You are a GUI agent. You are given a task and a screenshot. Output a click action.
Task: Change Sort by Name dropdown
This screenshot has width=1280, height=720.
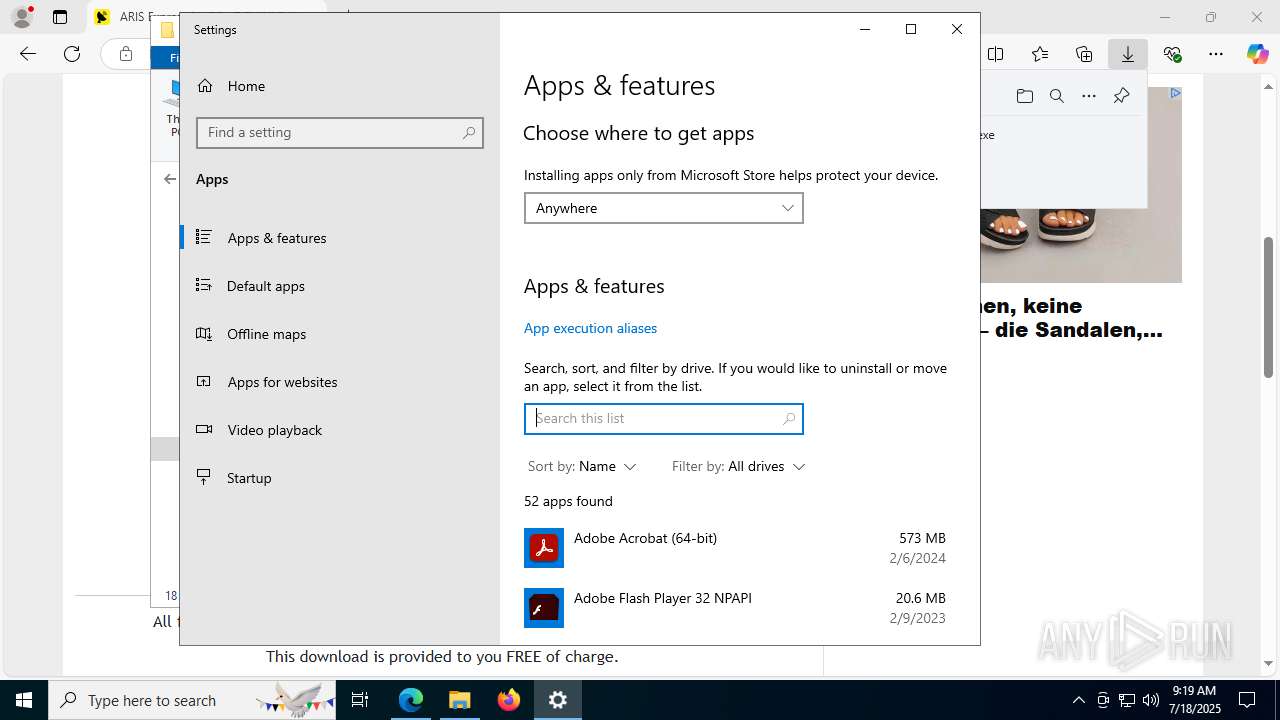582,466
